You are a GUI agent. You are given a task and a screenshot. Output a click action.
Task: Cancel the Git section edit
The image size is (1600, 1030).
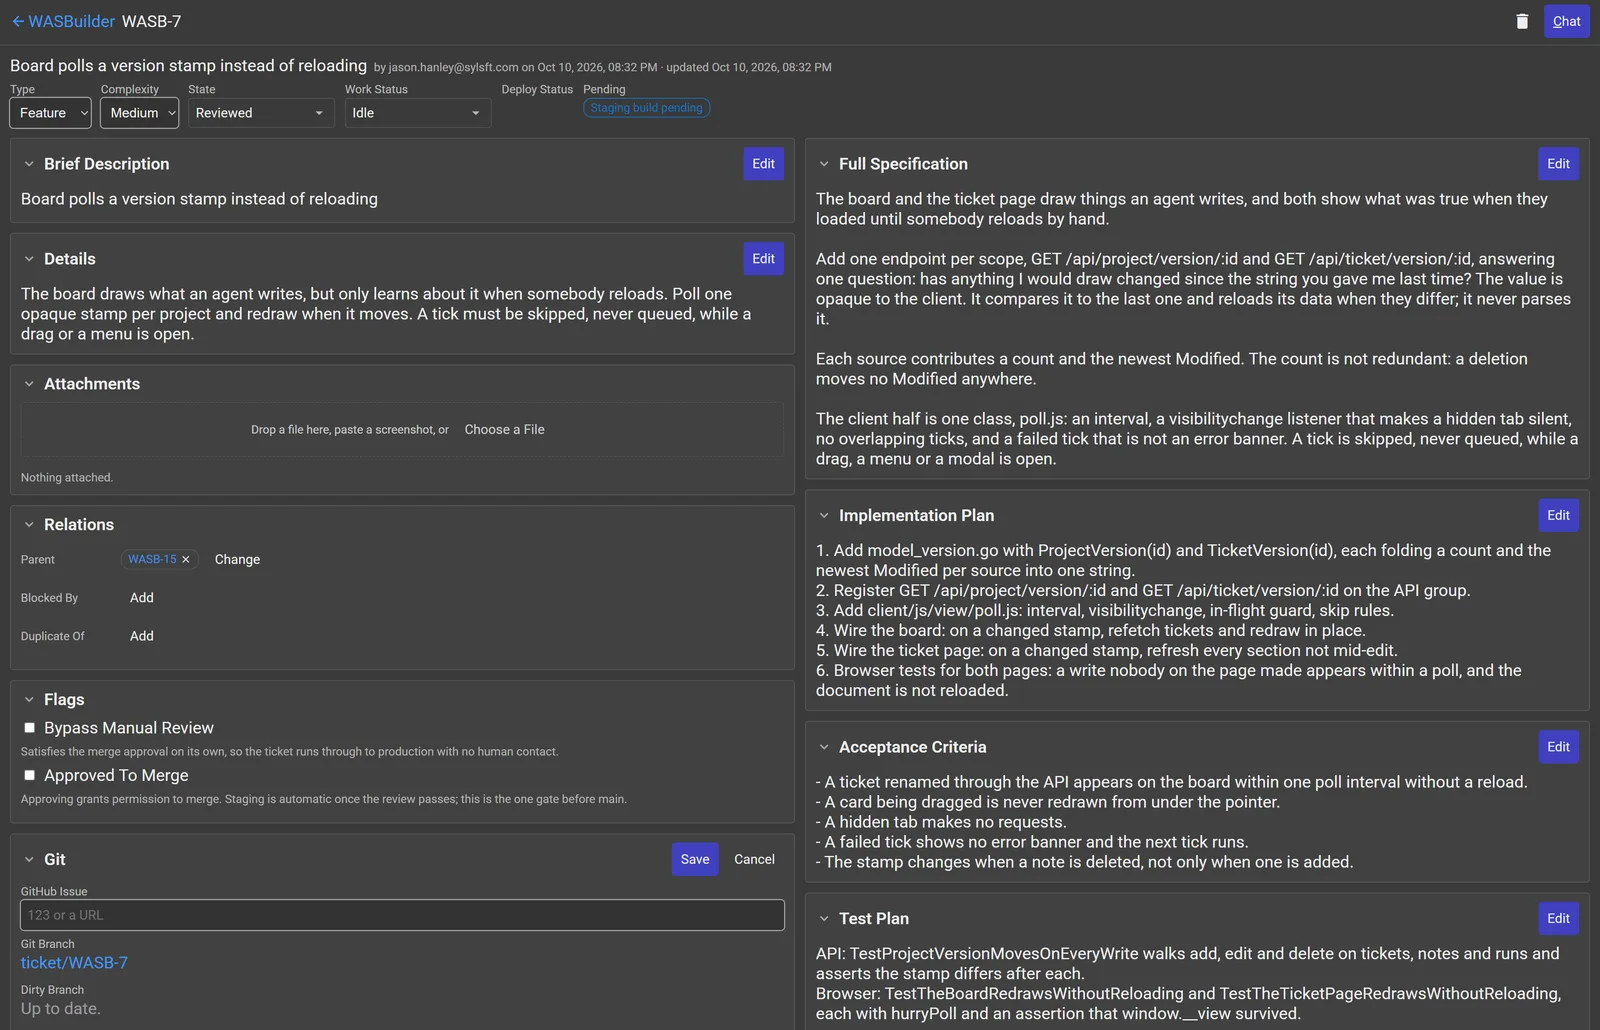coord(754,860)
